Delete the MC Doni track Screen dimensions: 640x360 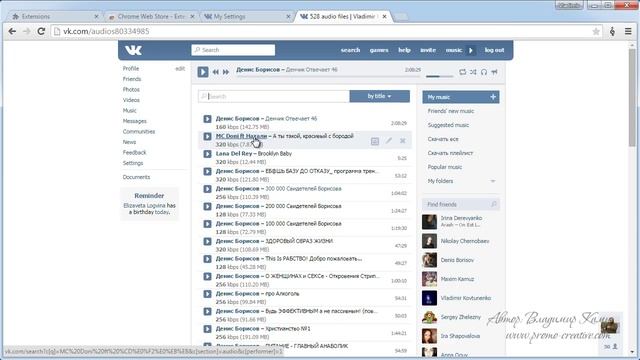[402, 141]
